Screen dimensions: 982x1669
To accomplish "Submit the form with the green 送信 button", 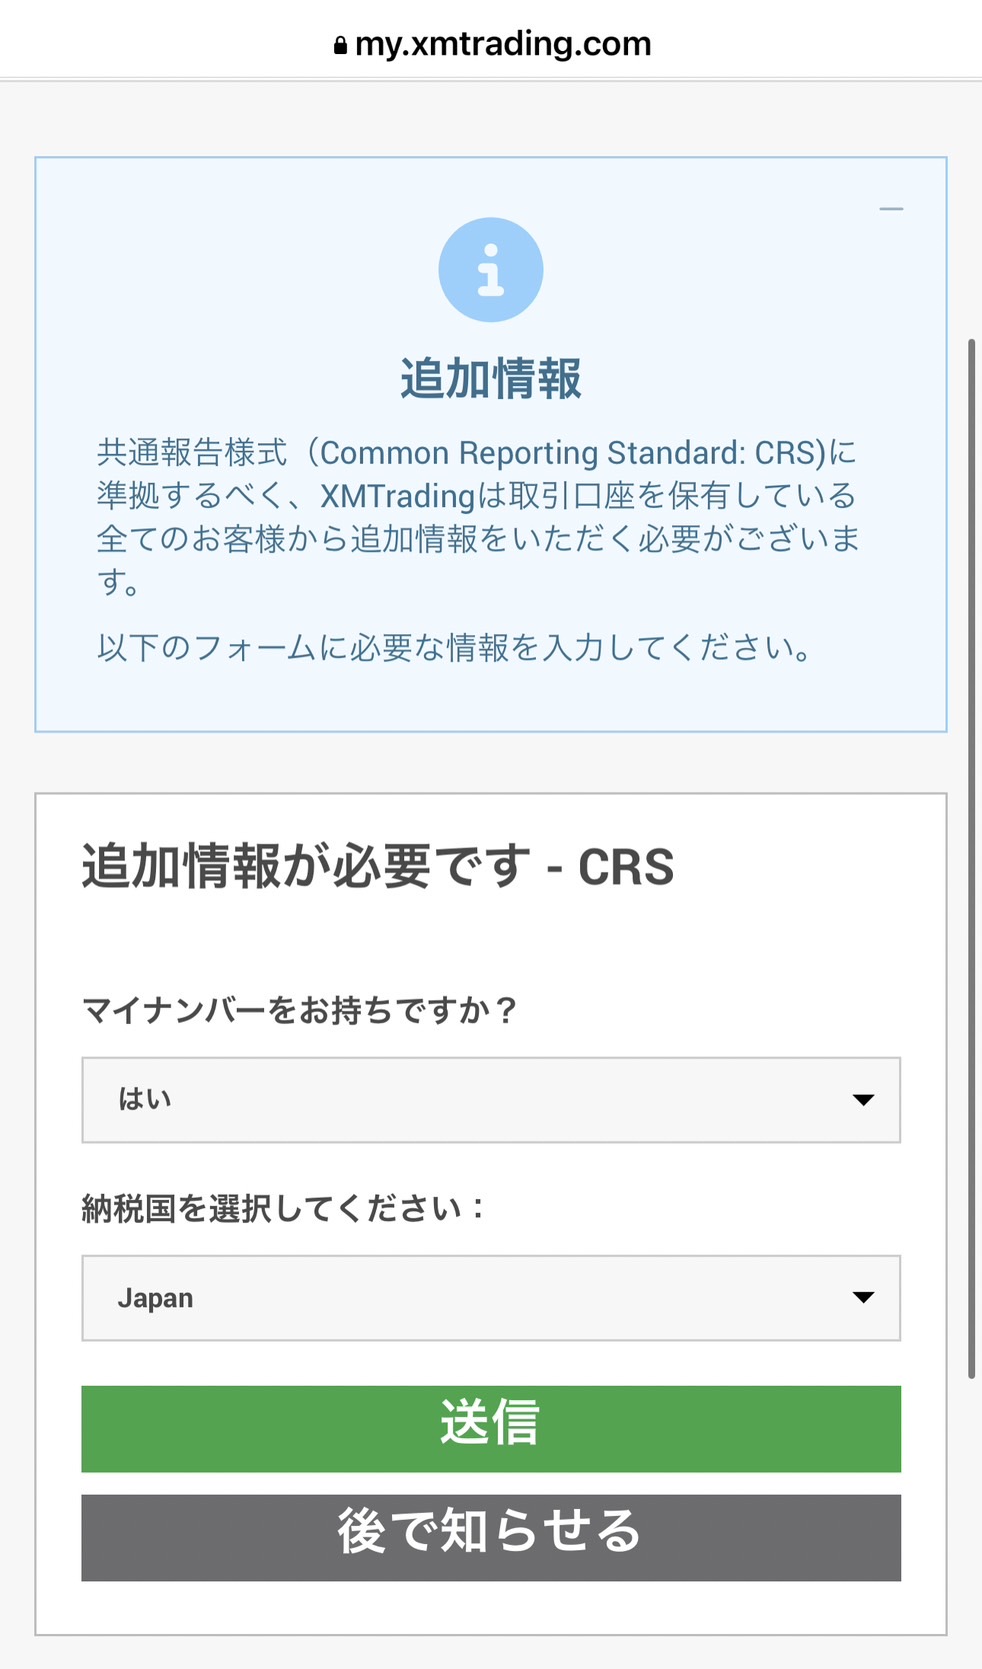I will (x=491, y=1429).
